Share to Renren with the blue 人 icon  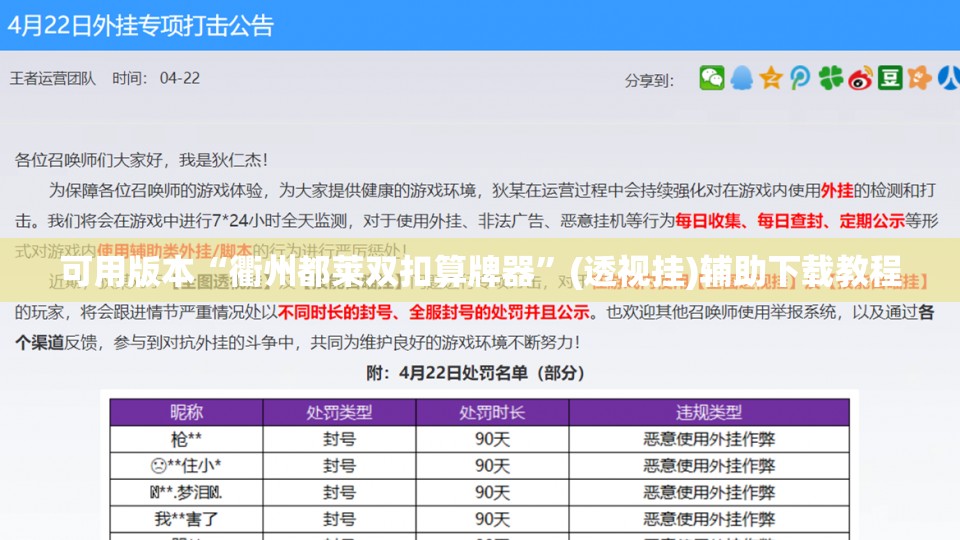tap(949, 78)
